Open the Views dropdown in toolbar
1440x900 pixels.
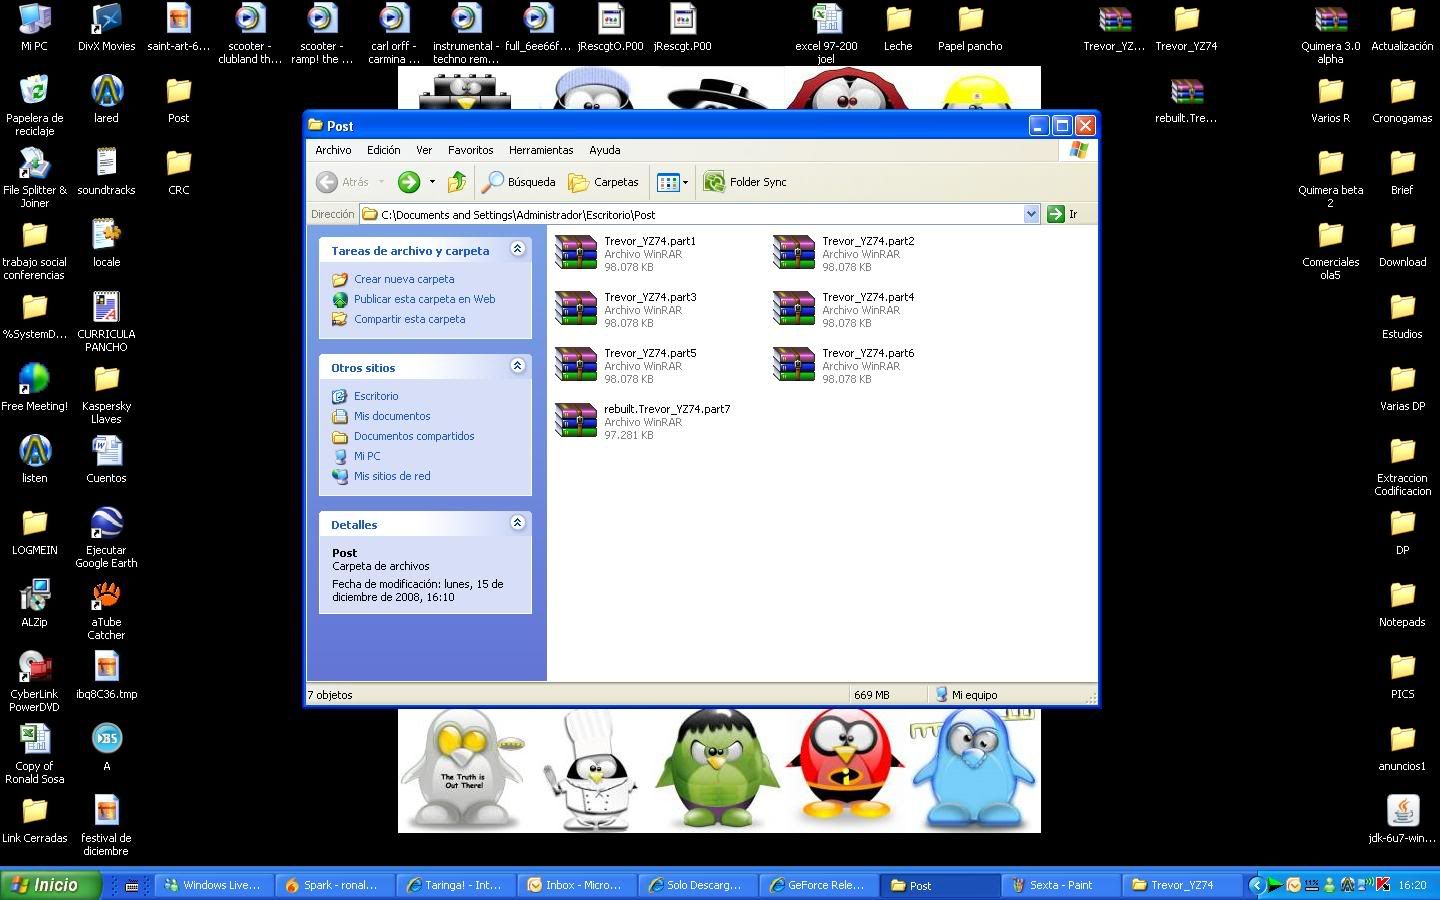[x=672, y=182]
